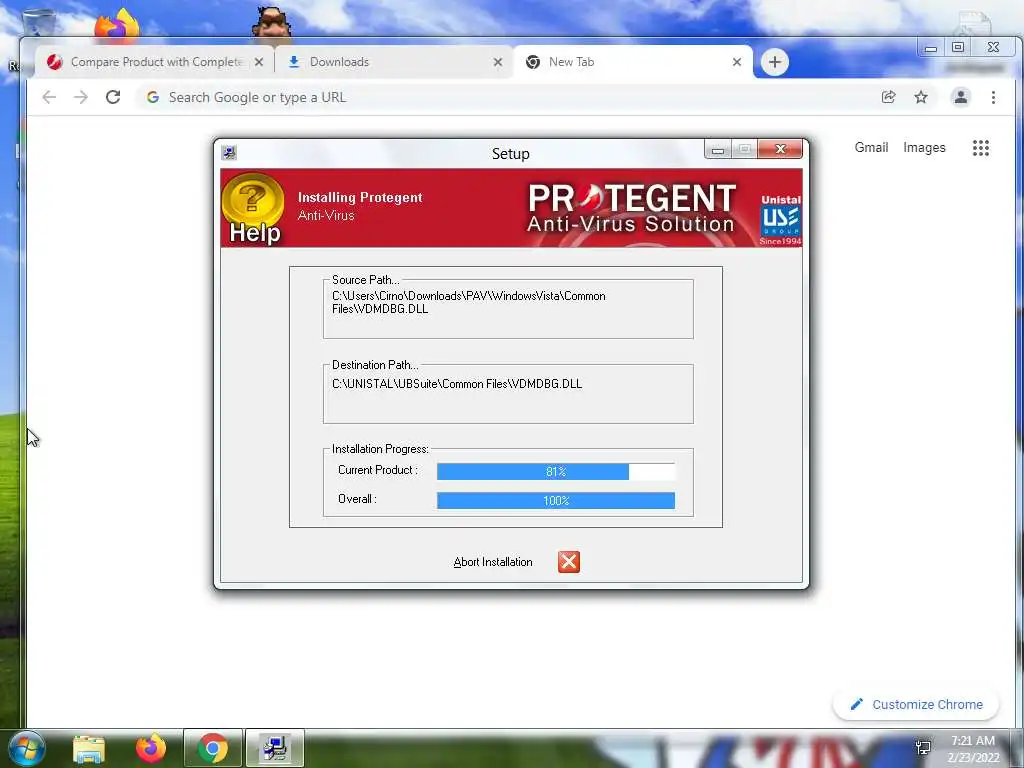
Task: Click the Compare Product tab favicon
Action: pyautogui.click(x=55, y=62)
